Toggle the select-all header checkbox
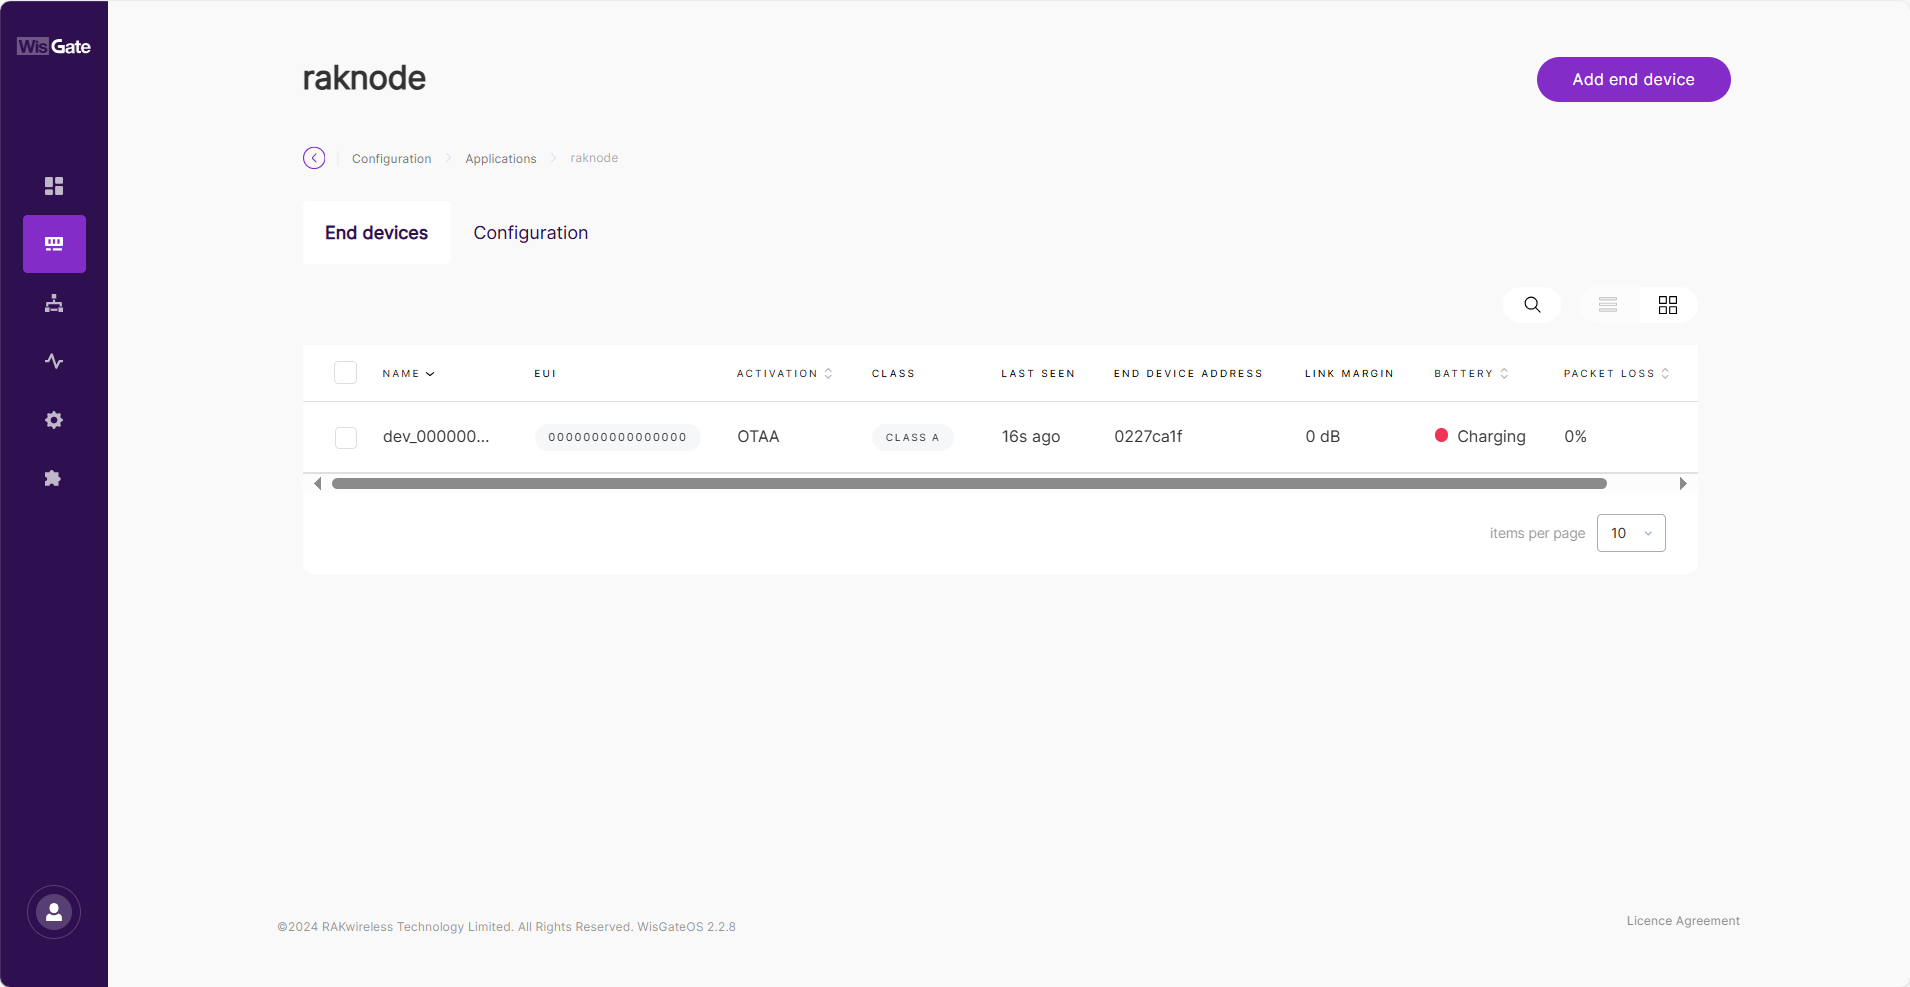The width and height of the screenshot is (1910, 987). click(x=346, y=373)
